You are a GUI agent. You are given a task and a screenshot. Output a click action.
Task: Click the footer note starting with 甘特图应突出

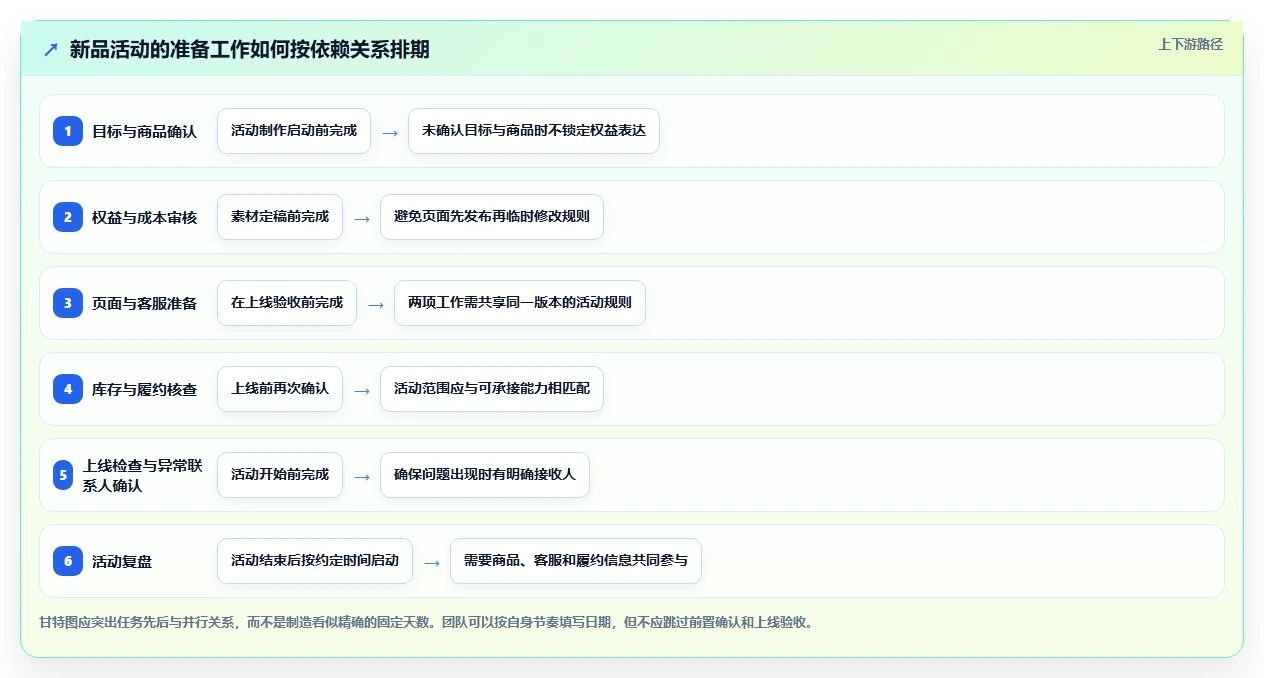click(x=429, y=622)
